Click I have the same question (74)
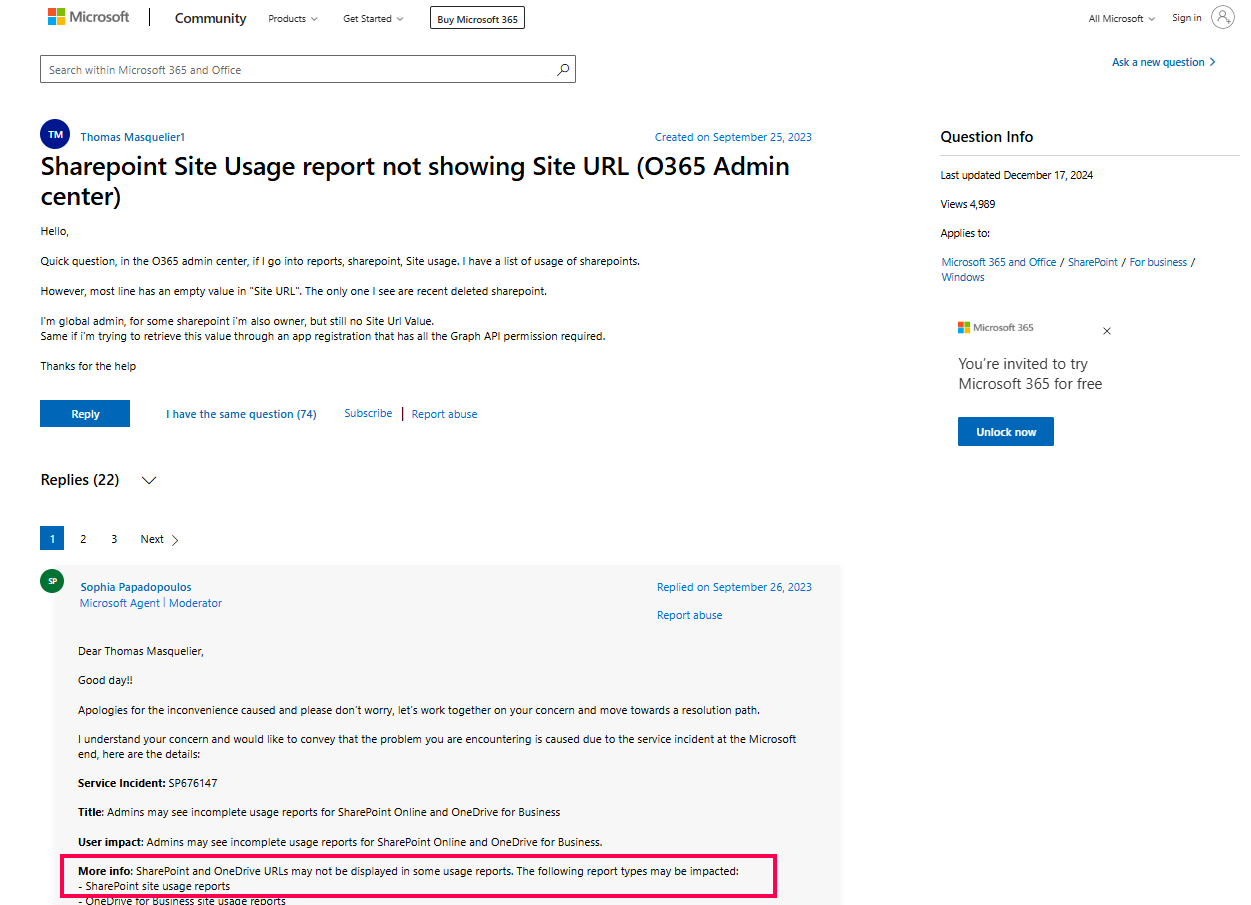Image resolution: width=1251 pixels, height=905 pixels. point(241,414)
